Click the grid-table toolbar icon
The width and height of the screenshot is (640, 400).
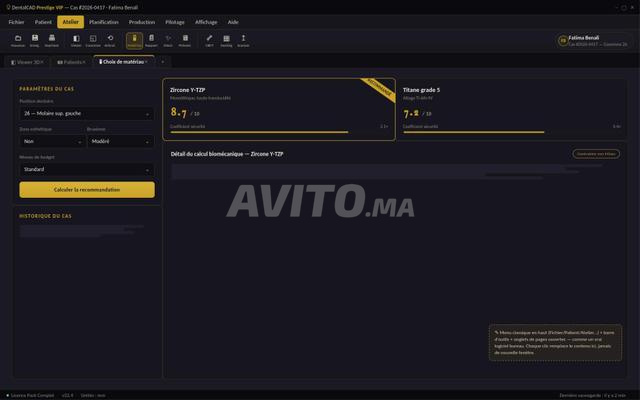coord(226,40)
